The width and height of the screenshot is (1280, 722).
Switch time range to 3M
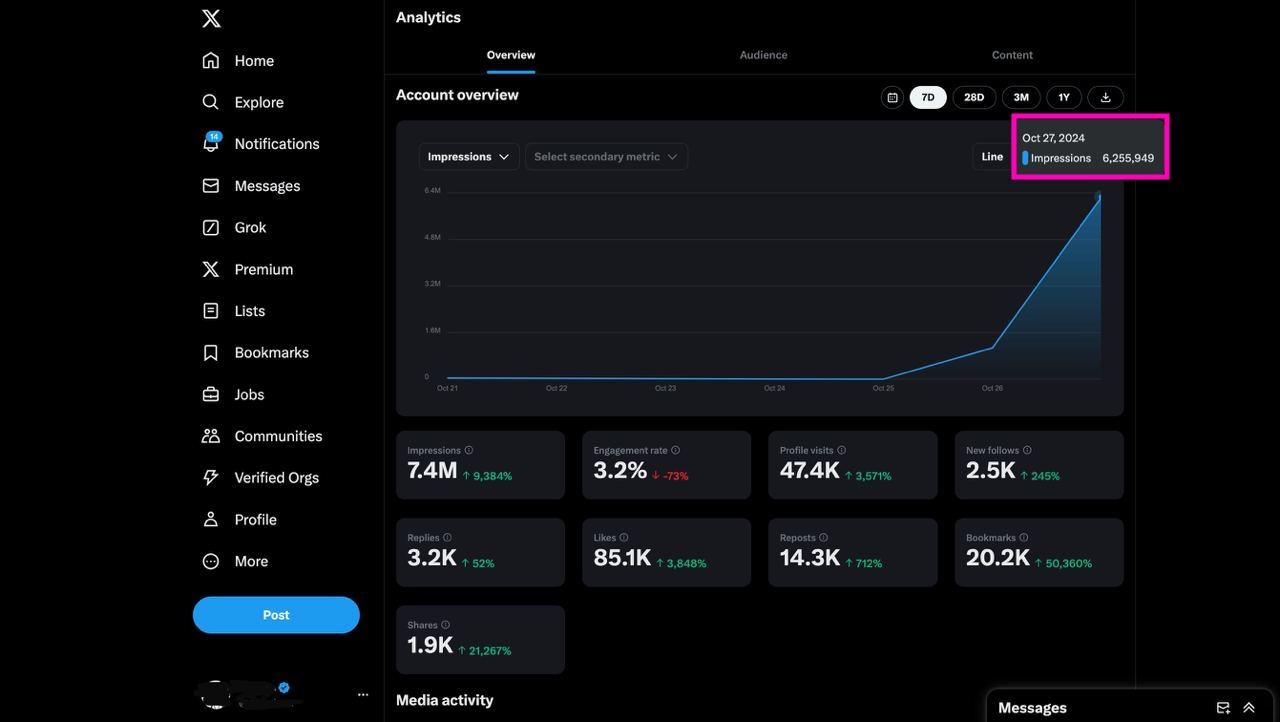click(x=1021, y=97)
